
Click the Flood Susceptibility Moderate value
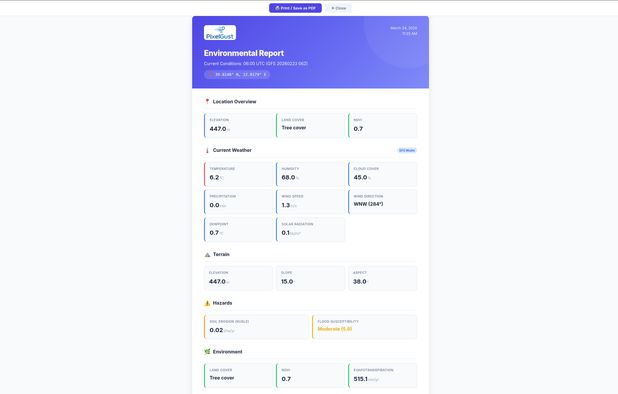coord(335,329)
